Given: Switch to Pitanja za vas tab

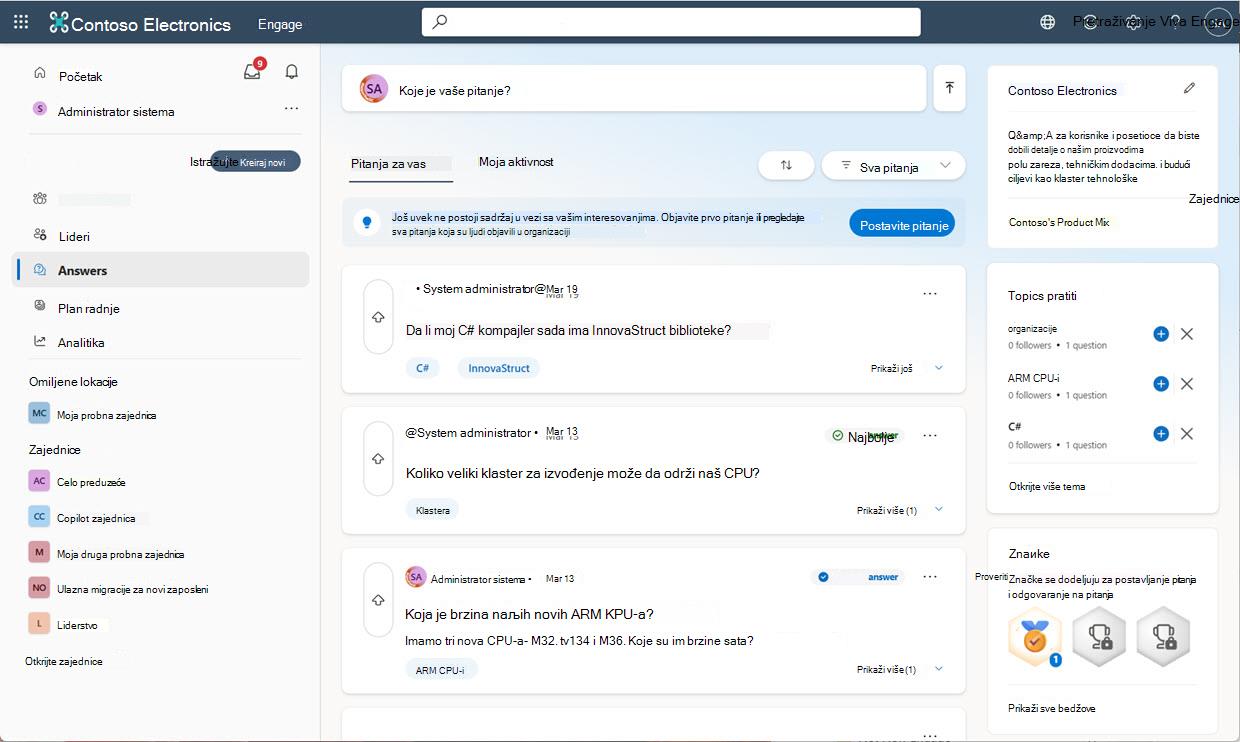Looking at the screenshot, I should click(x=388, y=164).
